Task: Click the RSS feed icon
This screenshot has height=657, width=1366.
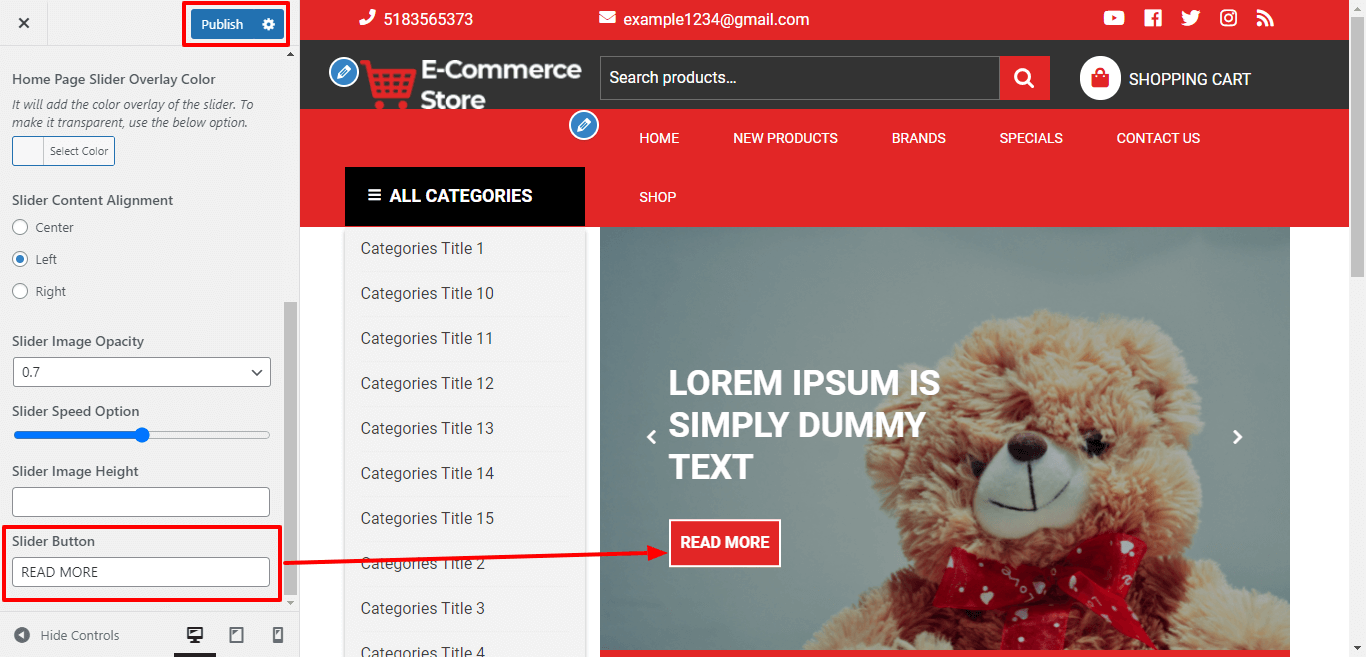Action: [1265, 18]
